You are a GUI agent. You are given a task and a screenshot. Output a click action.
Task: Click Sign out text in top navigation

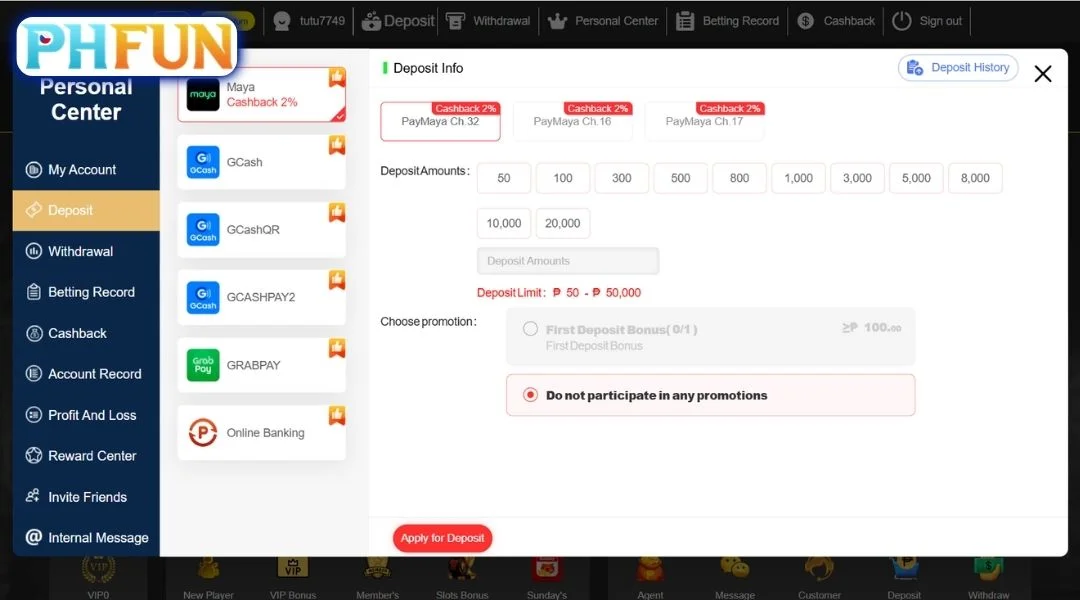pos(941,21)
